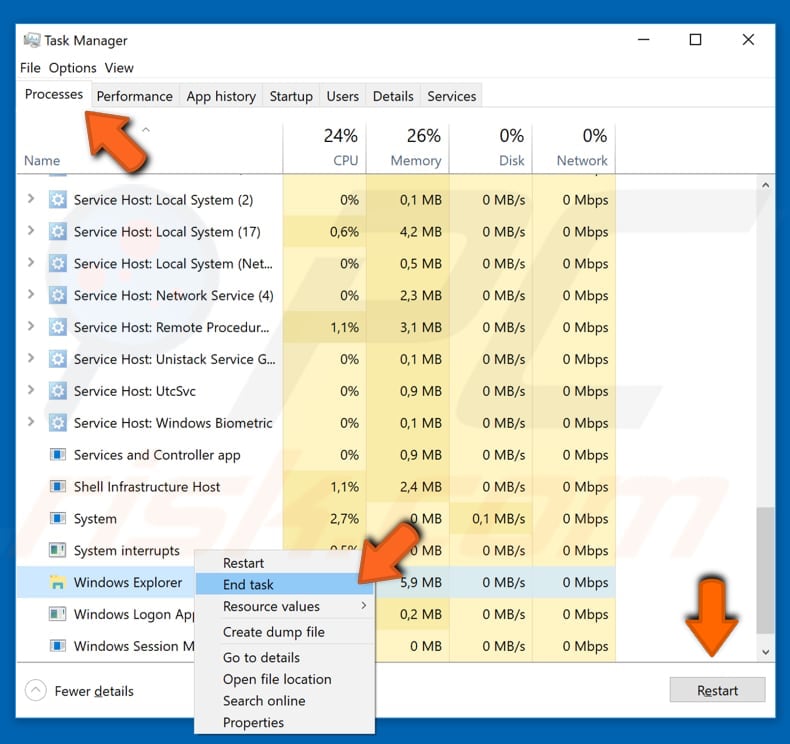Select the Shell Infrastructure Host process name
Screen dimensions: 790x744
point(147,487)
